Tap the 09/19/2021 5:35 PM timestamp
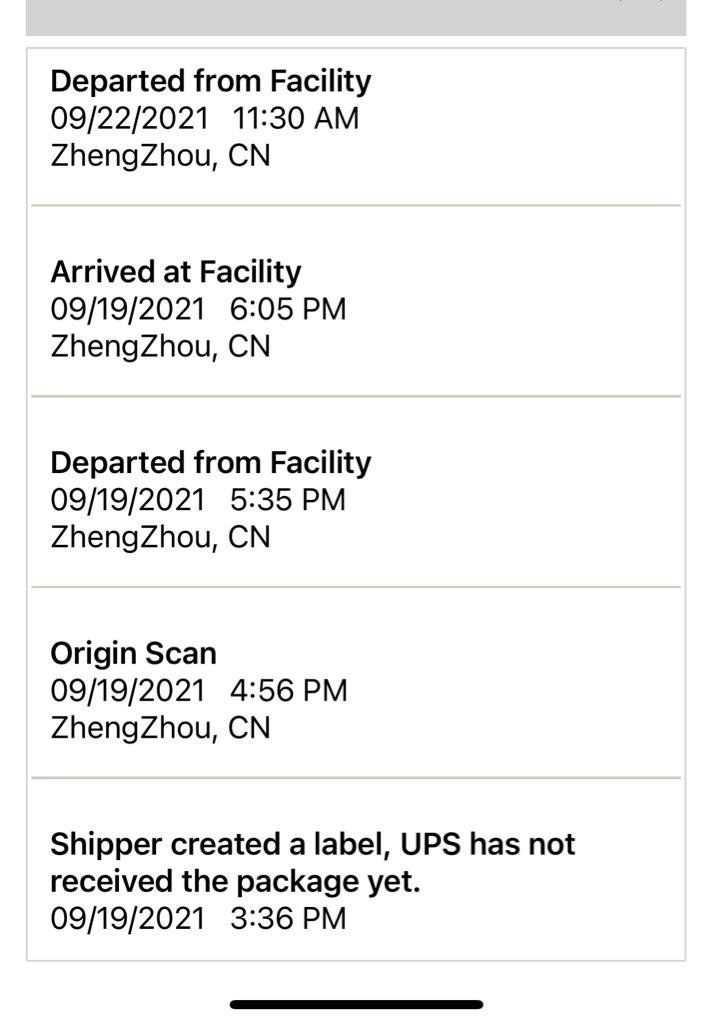 click(198, 500)
